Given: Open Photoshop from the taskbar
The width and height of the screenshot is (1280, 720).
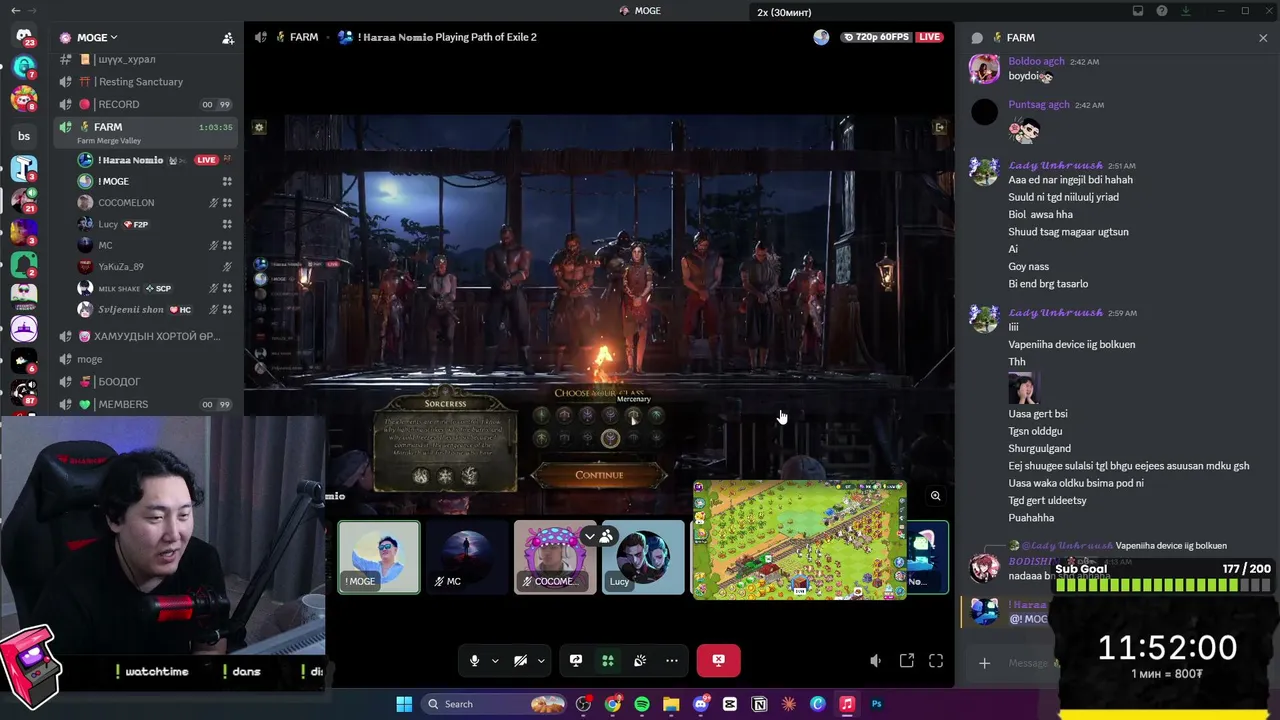Looking at the screenshot, I should tap(876, 704).
